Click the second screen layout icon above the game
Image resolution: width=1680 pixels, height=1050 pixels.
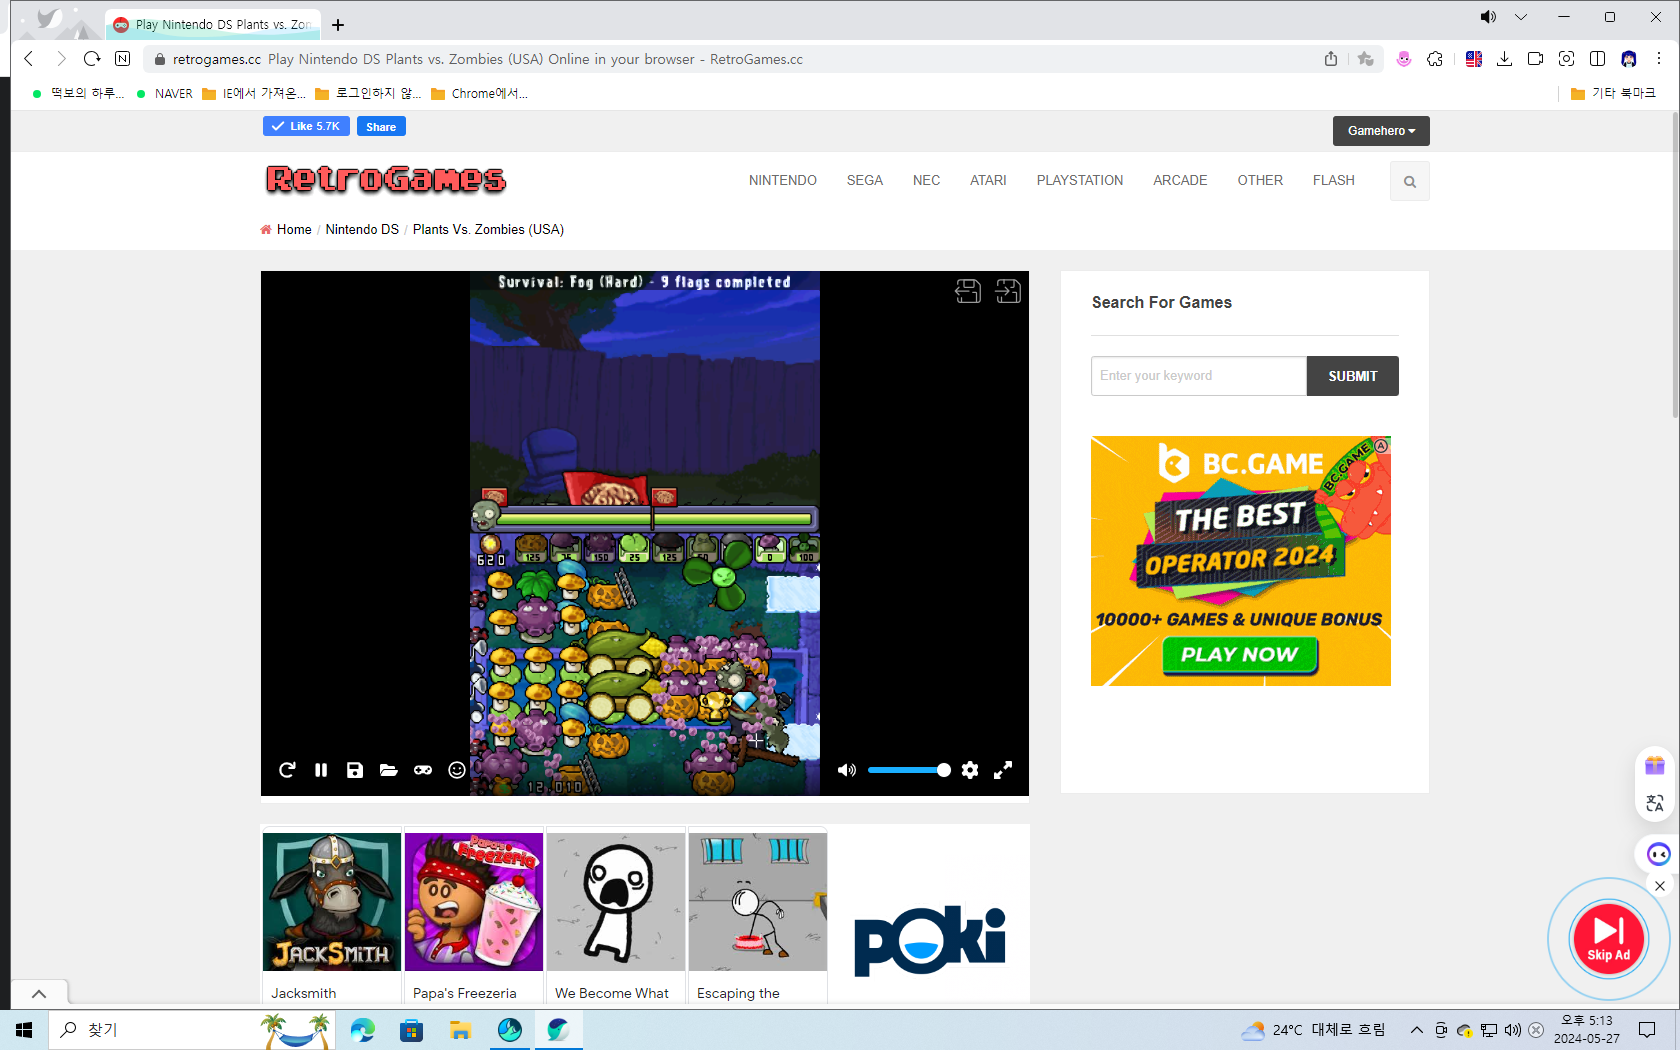coord(1008,291)
